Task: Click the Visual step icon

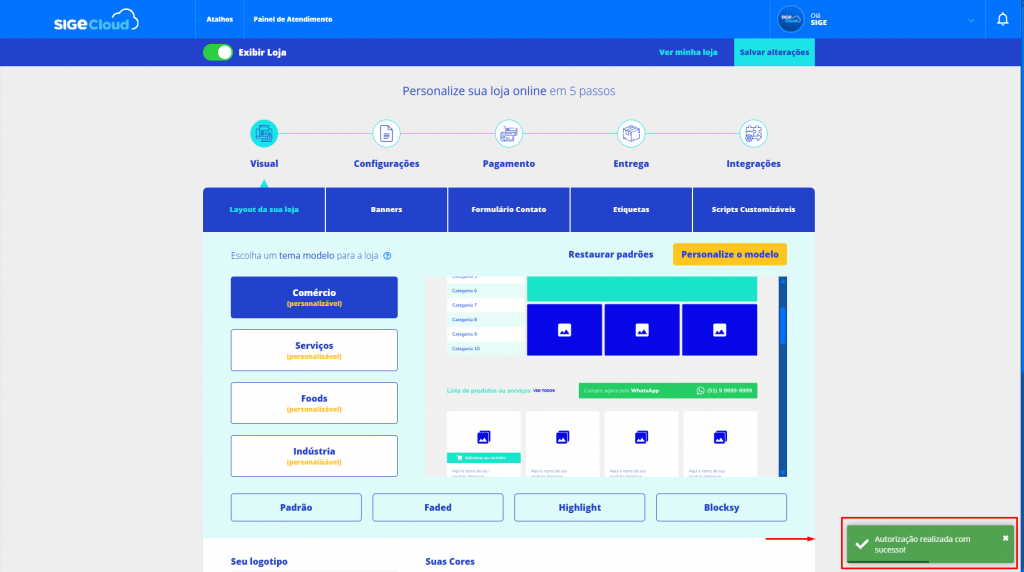Action: point(264,133)
